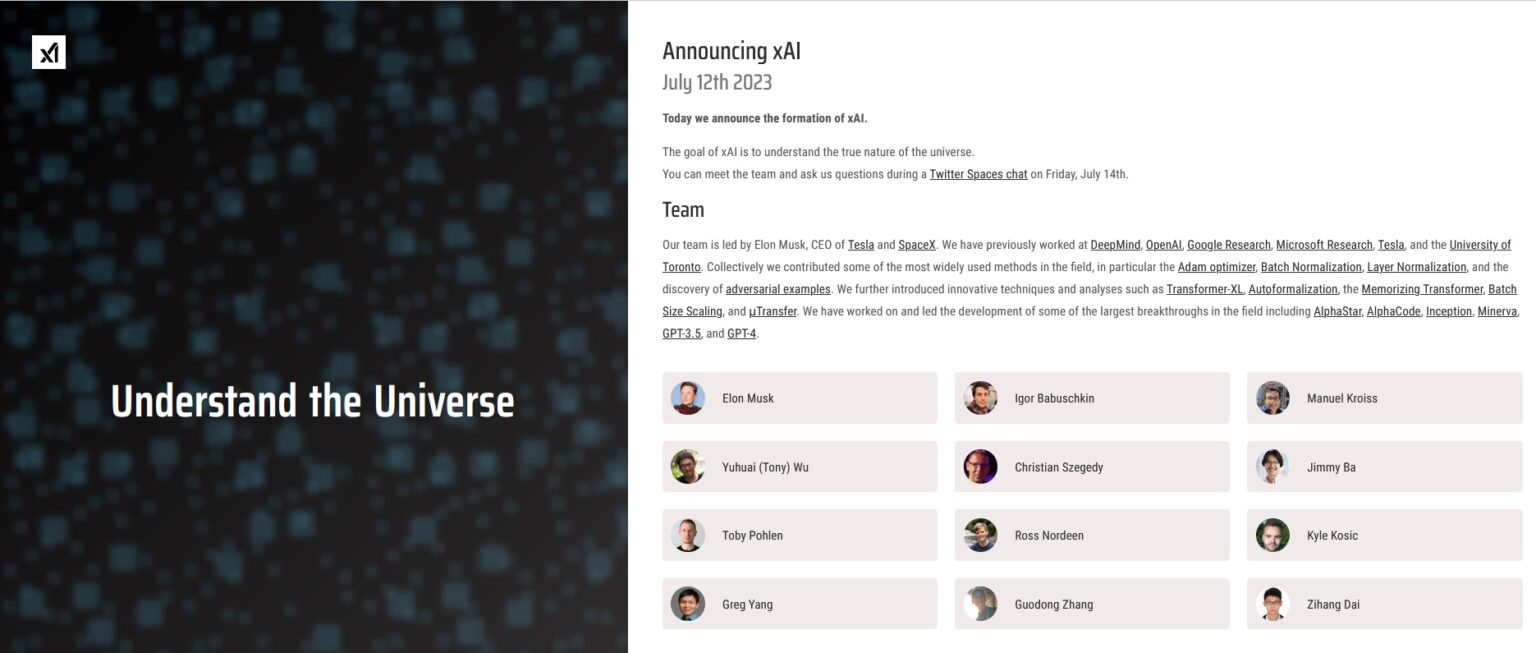Click the Guodong Zhang team card

1091,604
